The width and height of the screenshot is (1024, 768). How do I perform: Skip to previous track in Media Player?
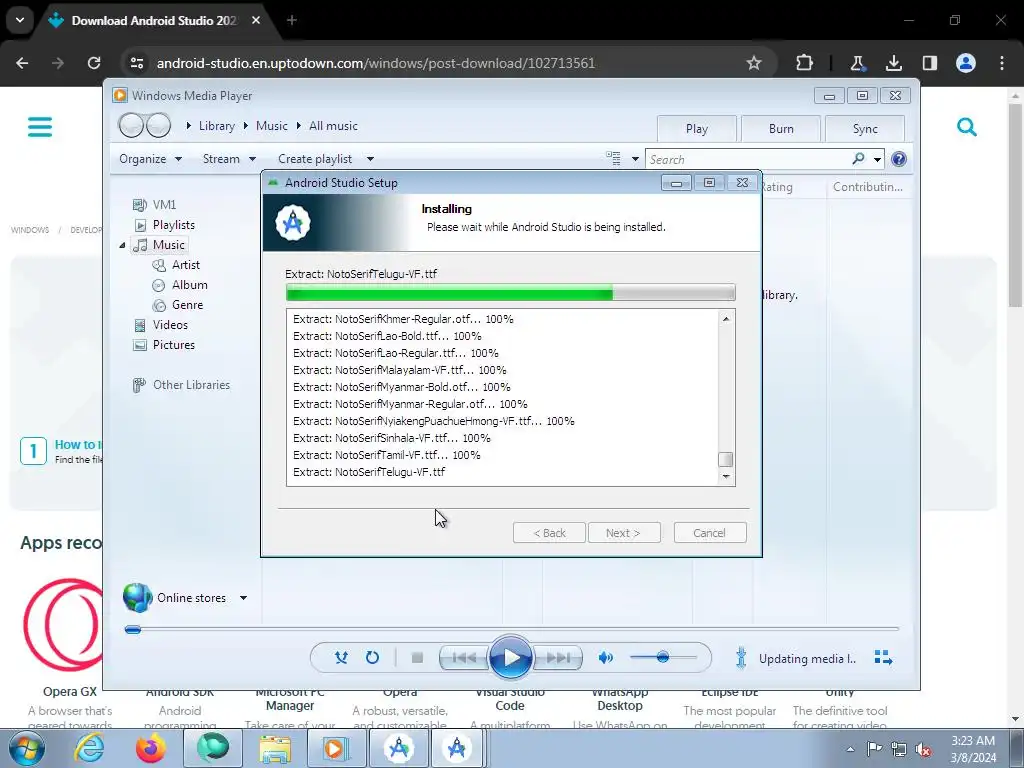click(464, 658)
